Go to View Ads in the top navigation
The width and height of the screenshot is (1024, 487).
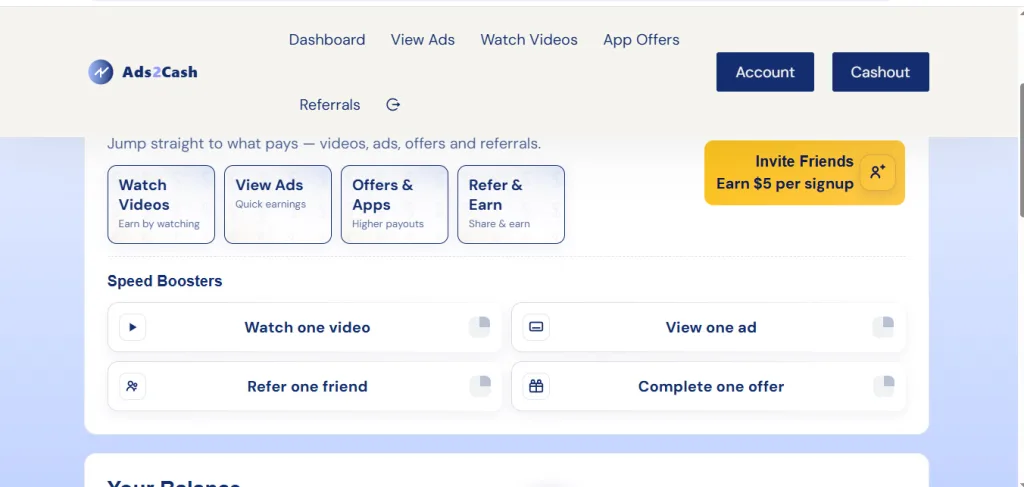click(422, 40)
